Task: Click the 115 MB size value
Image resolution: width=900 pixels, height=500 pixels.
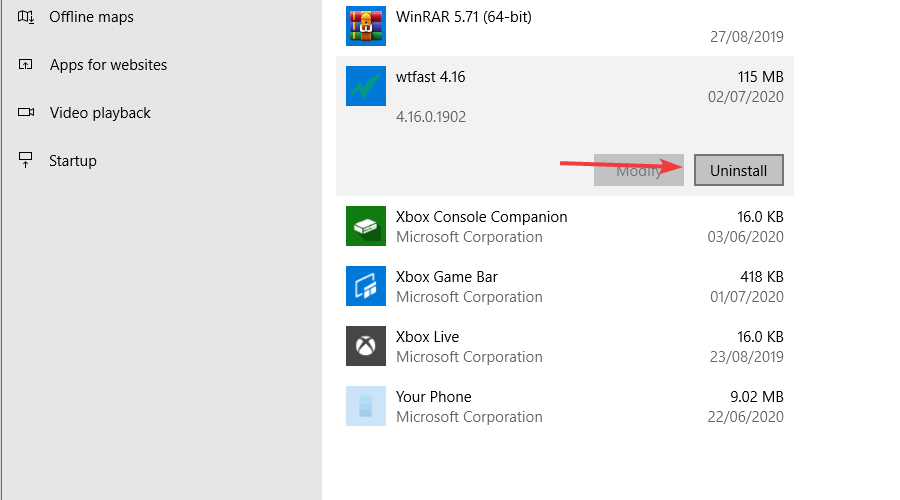Action: pos(761,77)
